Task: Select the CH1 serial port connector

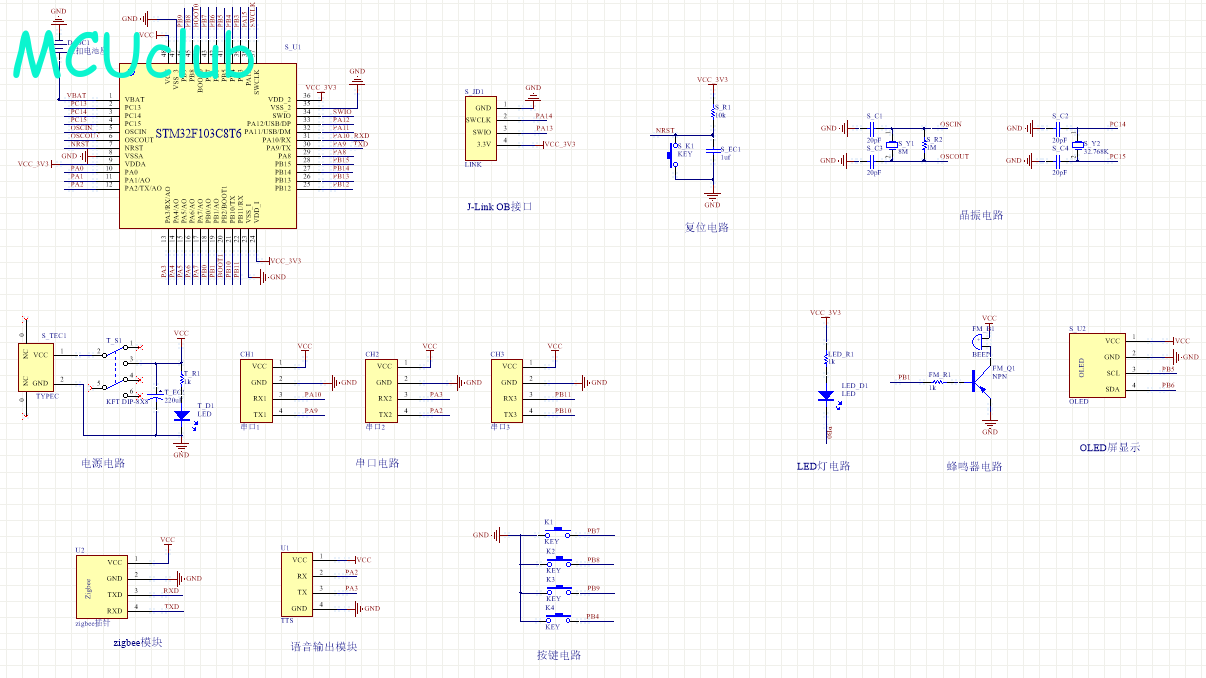Action: tap(255, 390)
